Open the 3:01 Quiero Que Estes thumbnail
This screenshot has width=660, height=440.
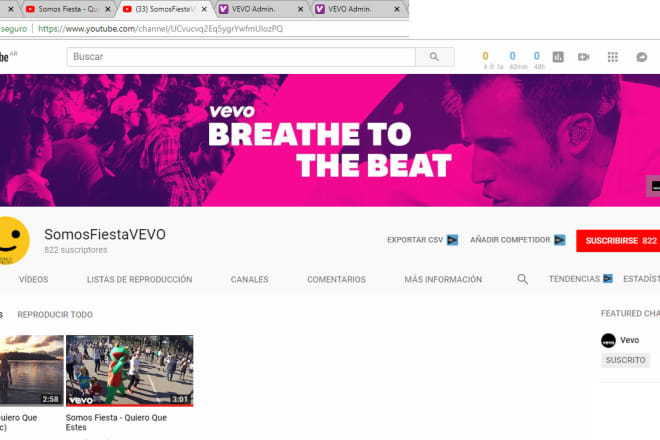click(130, 371)
